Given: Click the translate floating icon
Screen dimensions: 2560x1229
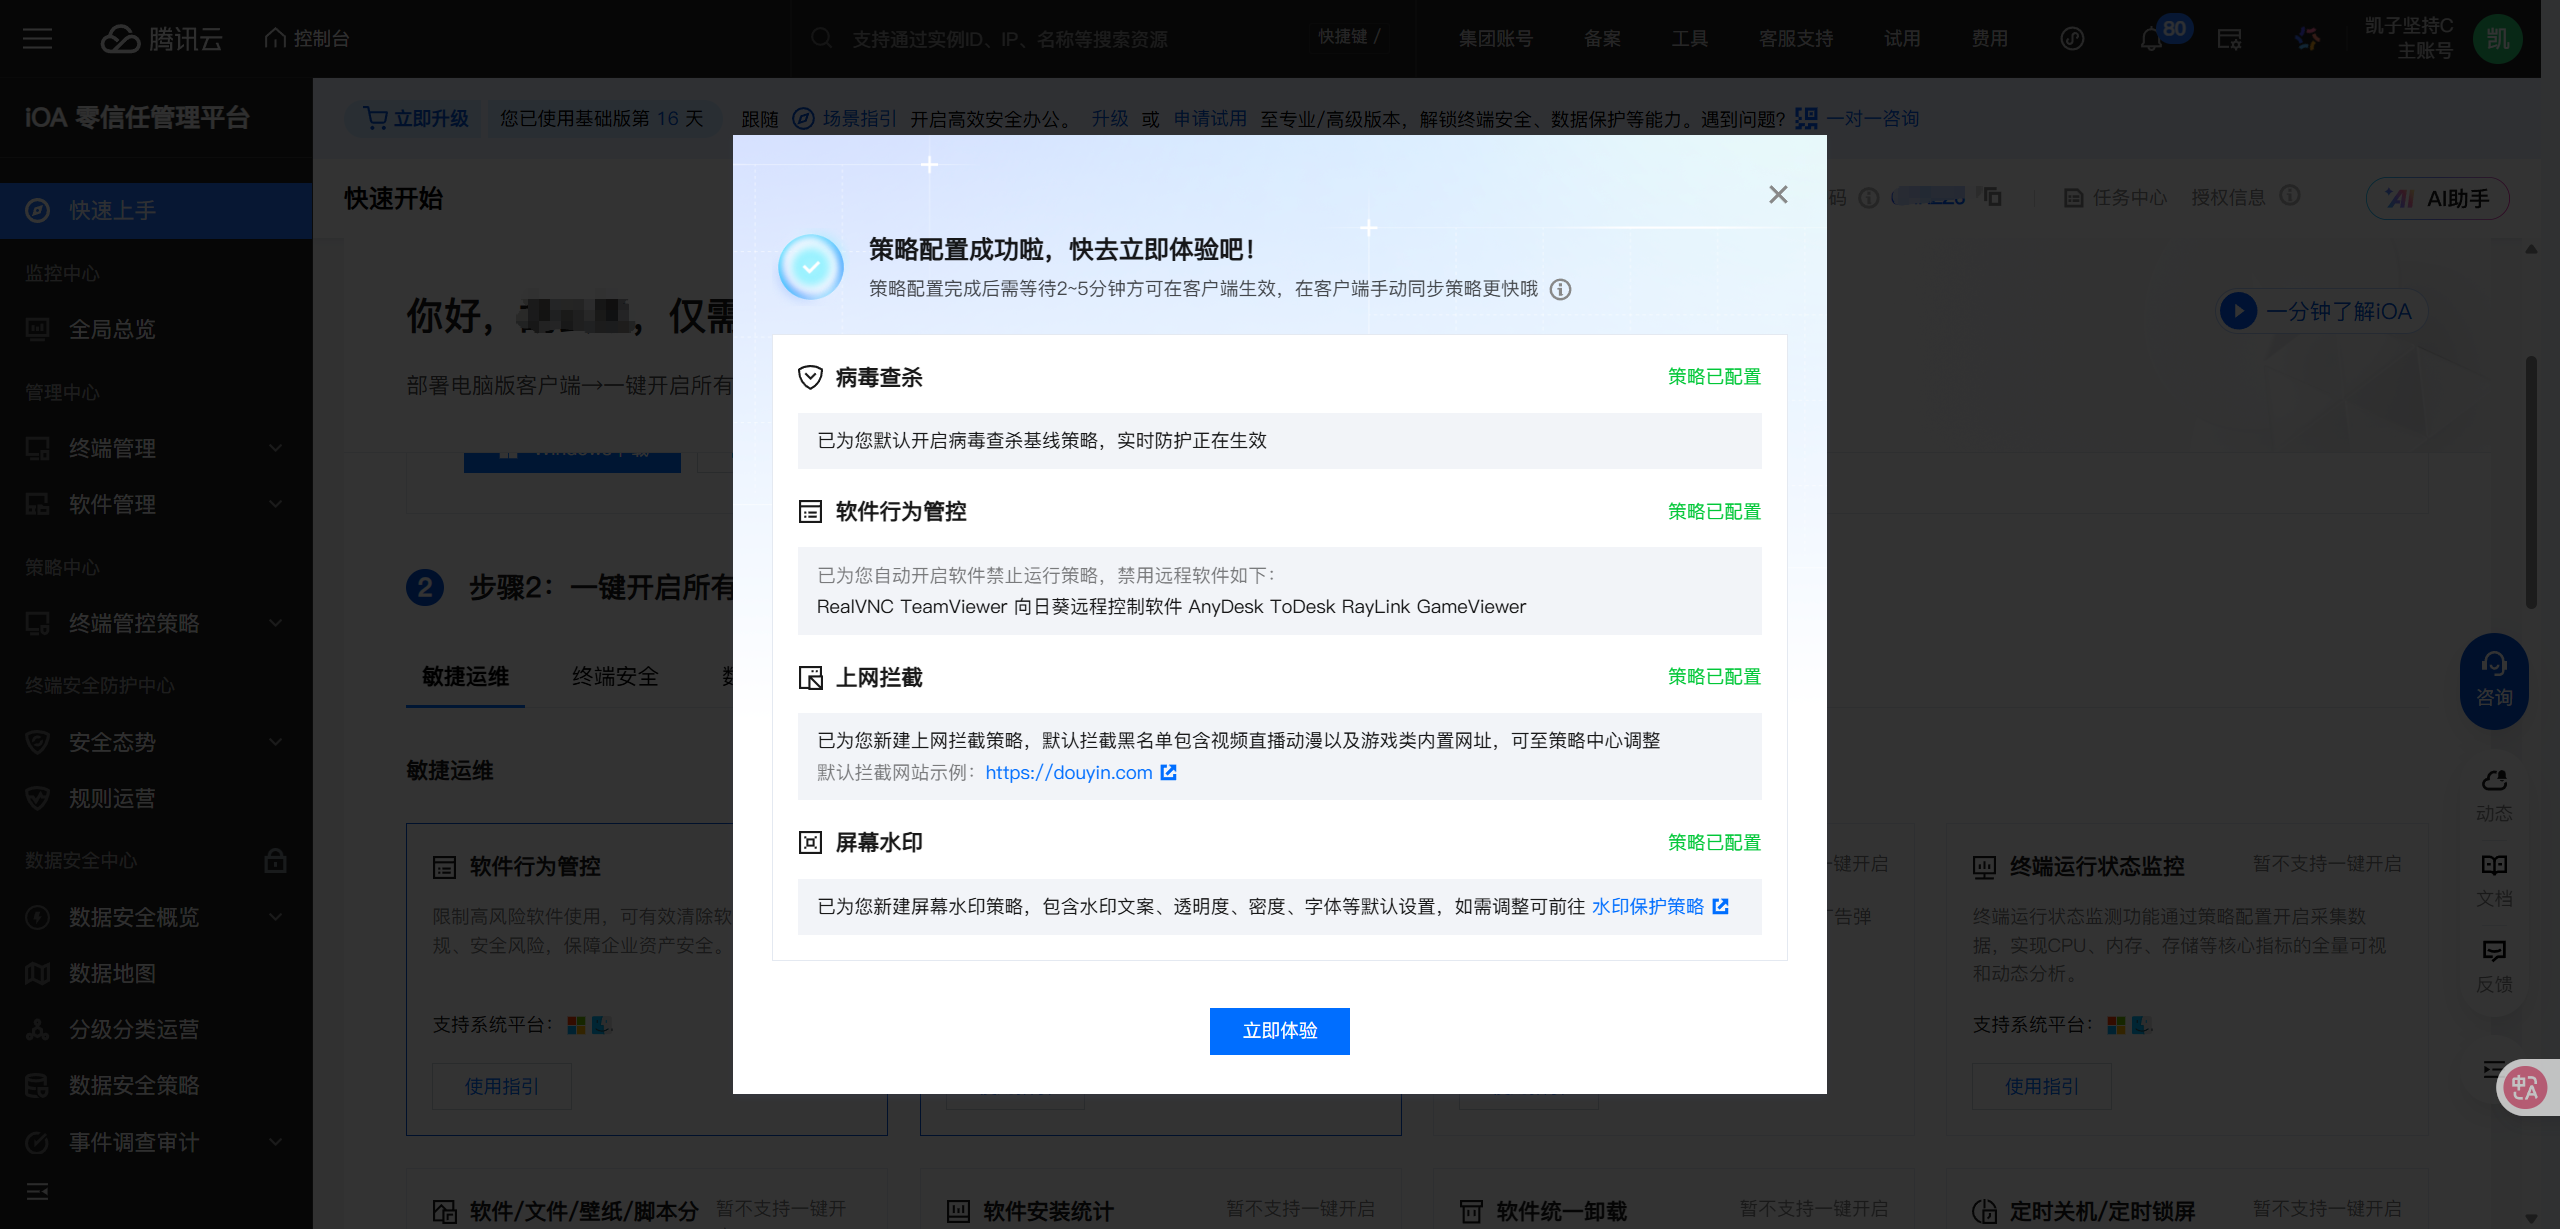Looking at the screenshot, I should (2524, 1087).
